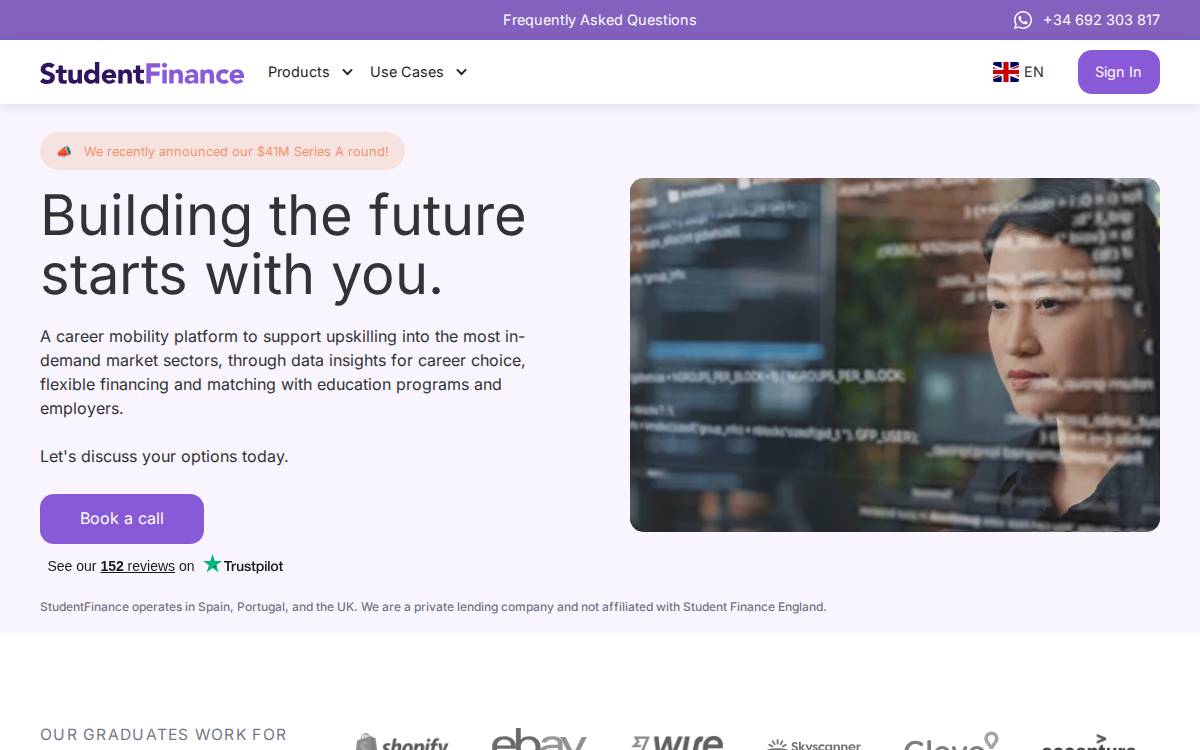Image resolution: width=1200 pixels, height=750 pixels.
Task: Click the Accenture logo
Action: pos(1088,742)
